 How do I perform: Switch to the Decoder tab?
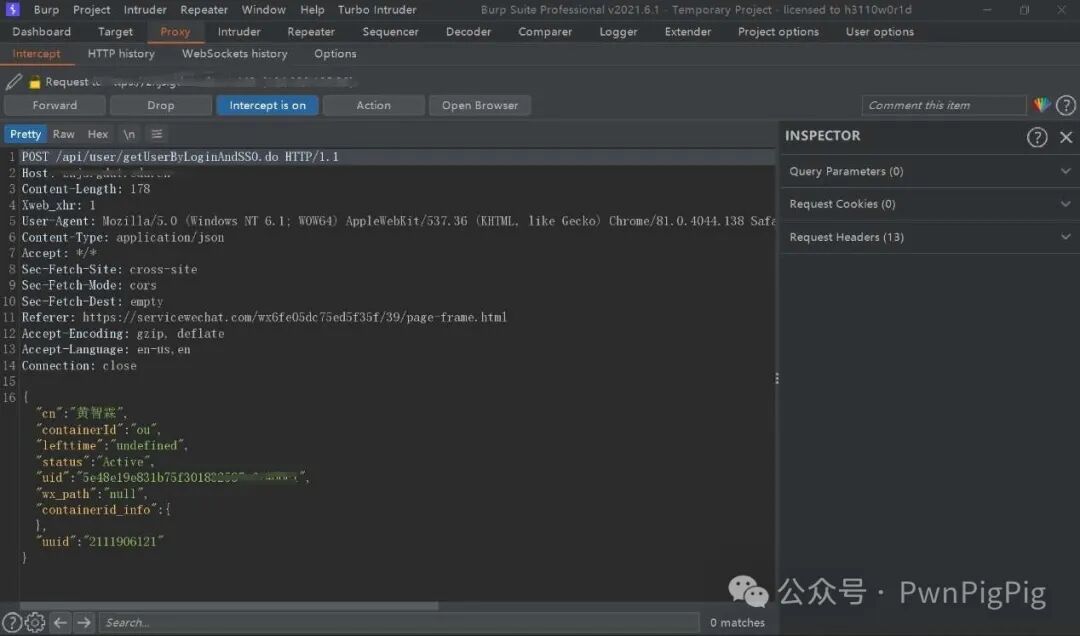(x=468, y=32)
